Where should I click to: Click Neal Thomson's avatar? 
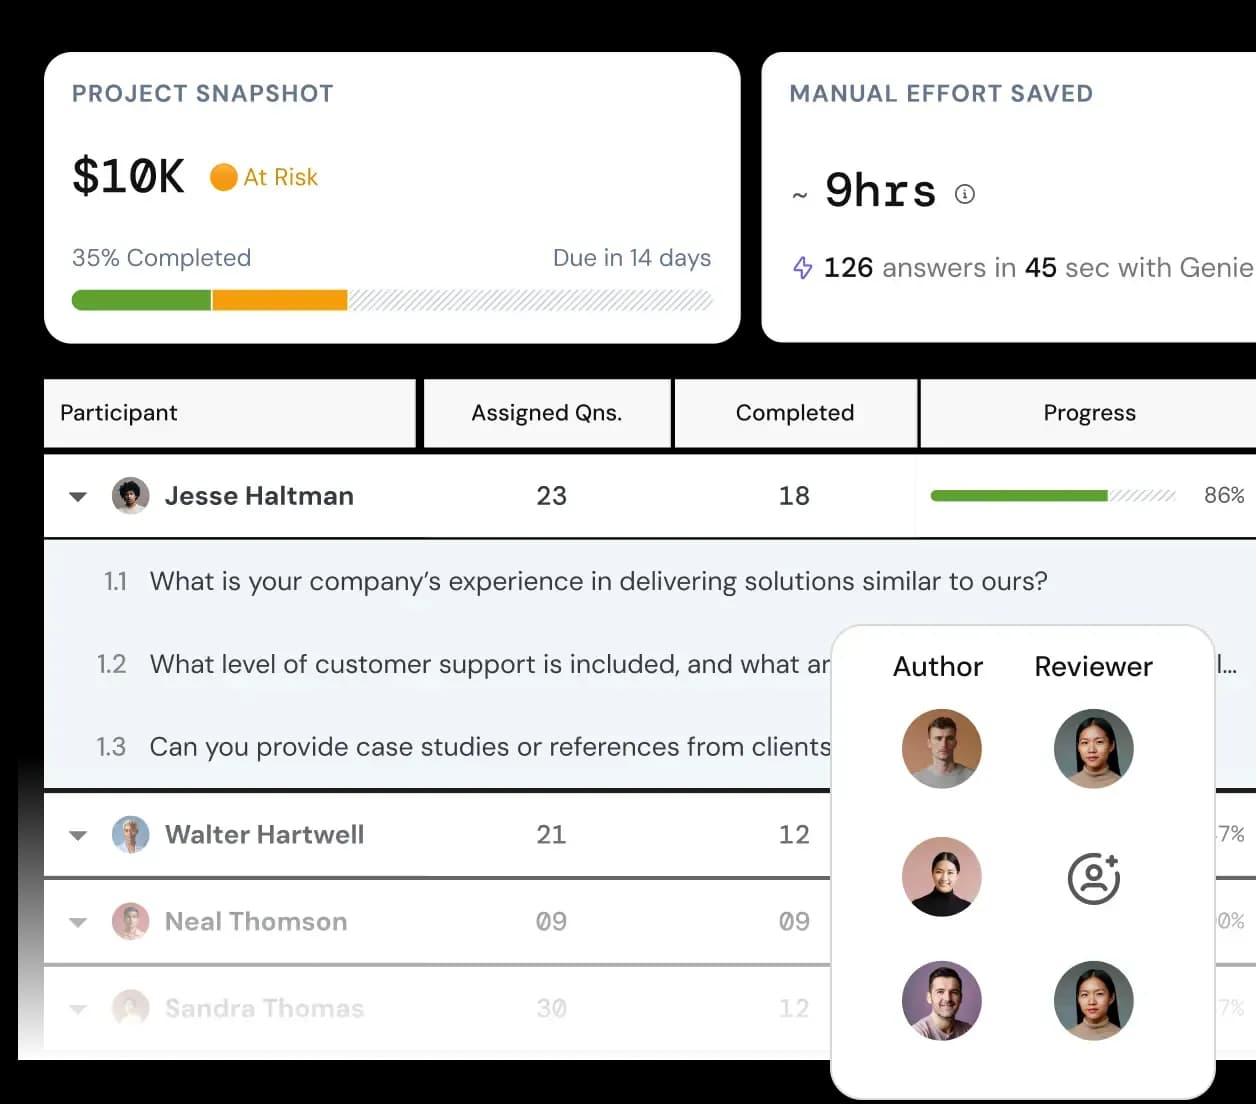[x=130, y=922]
